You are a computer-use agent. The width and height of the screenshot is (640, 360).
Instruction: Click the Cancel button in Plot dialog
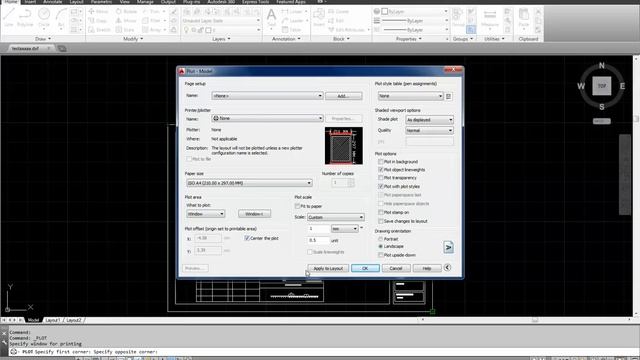pyautogui.click(x=396, y=269)
